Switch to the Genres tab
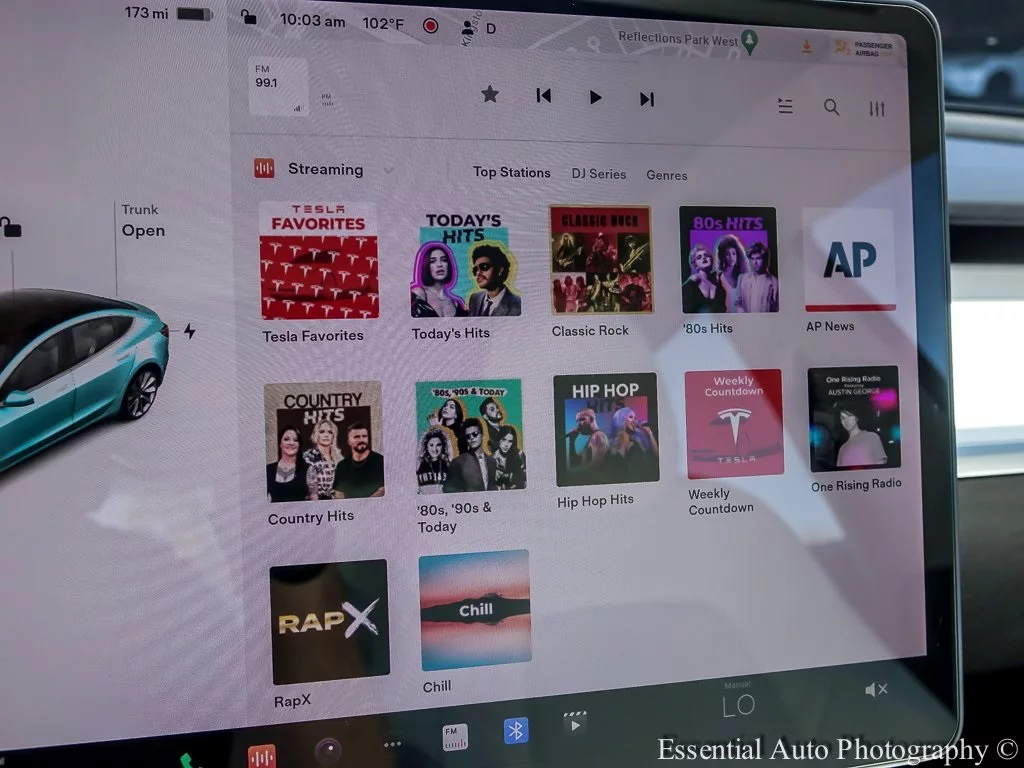The width and height of the screenshot is (1024, 768). pyautogui.click(x=666, y=175)
